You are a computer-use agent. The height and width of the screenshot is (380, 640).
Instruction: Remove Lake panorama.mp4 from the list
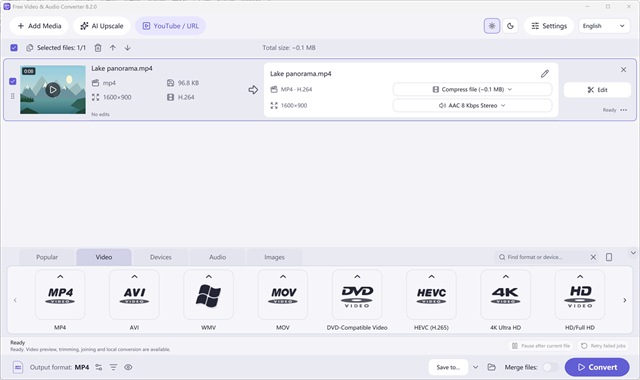pyautogui.click(x=623, y=69)
